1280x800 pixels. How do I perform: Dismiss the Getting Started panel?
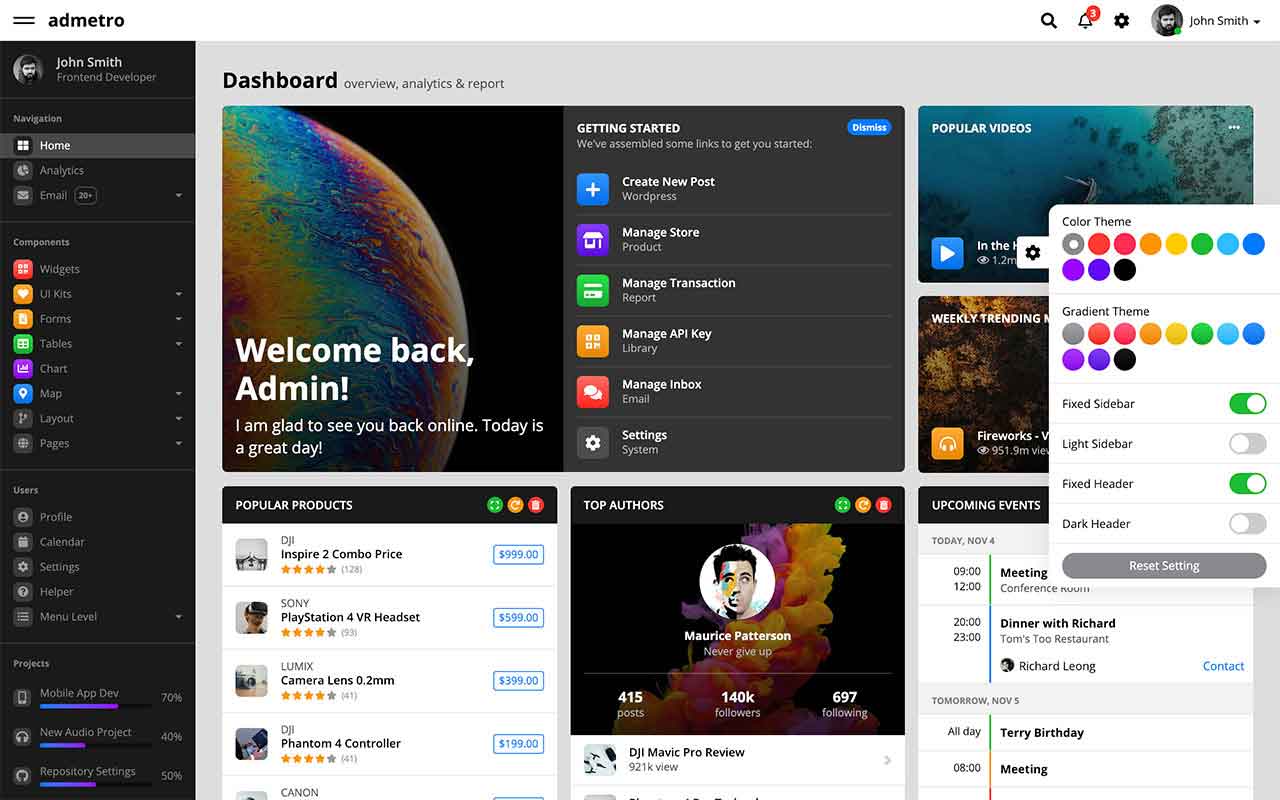[x=869, y=128]
